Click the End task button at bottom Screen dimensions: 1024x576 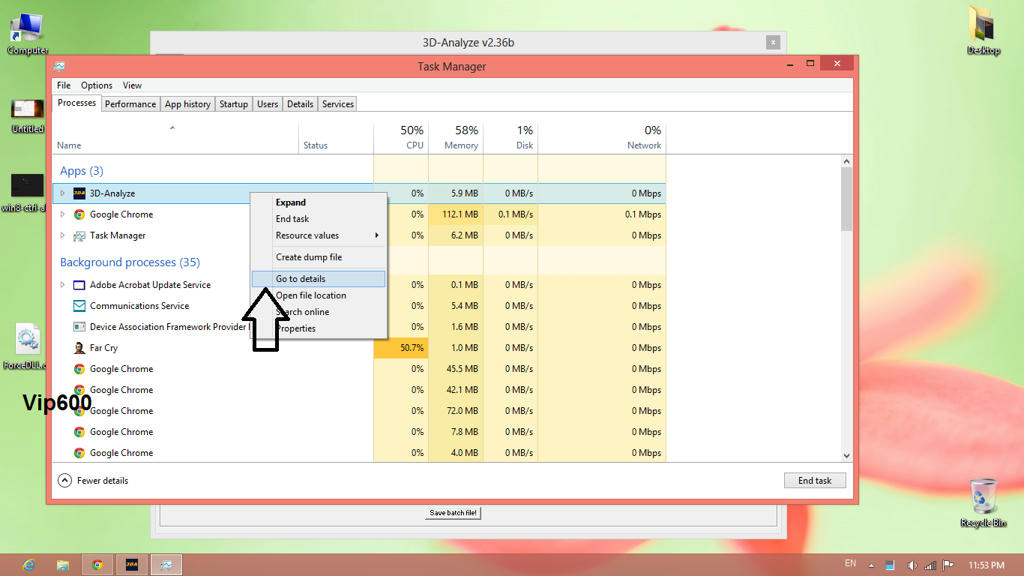pos(814,481)
